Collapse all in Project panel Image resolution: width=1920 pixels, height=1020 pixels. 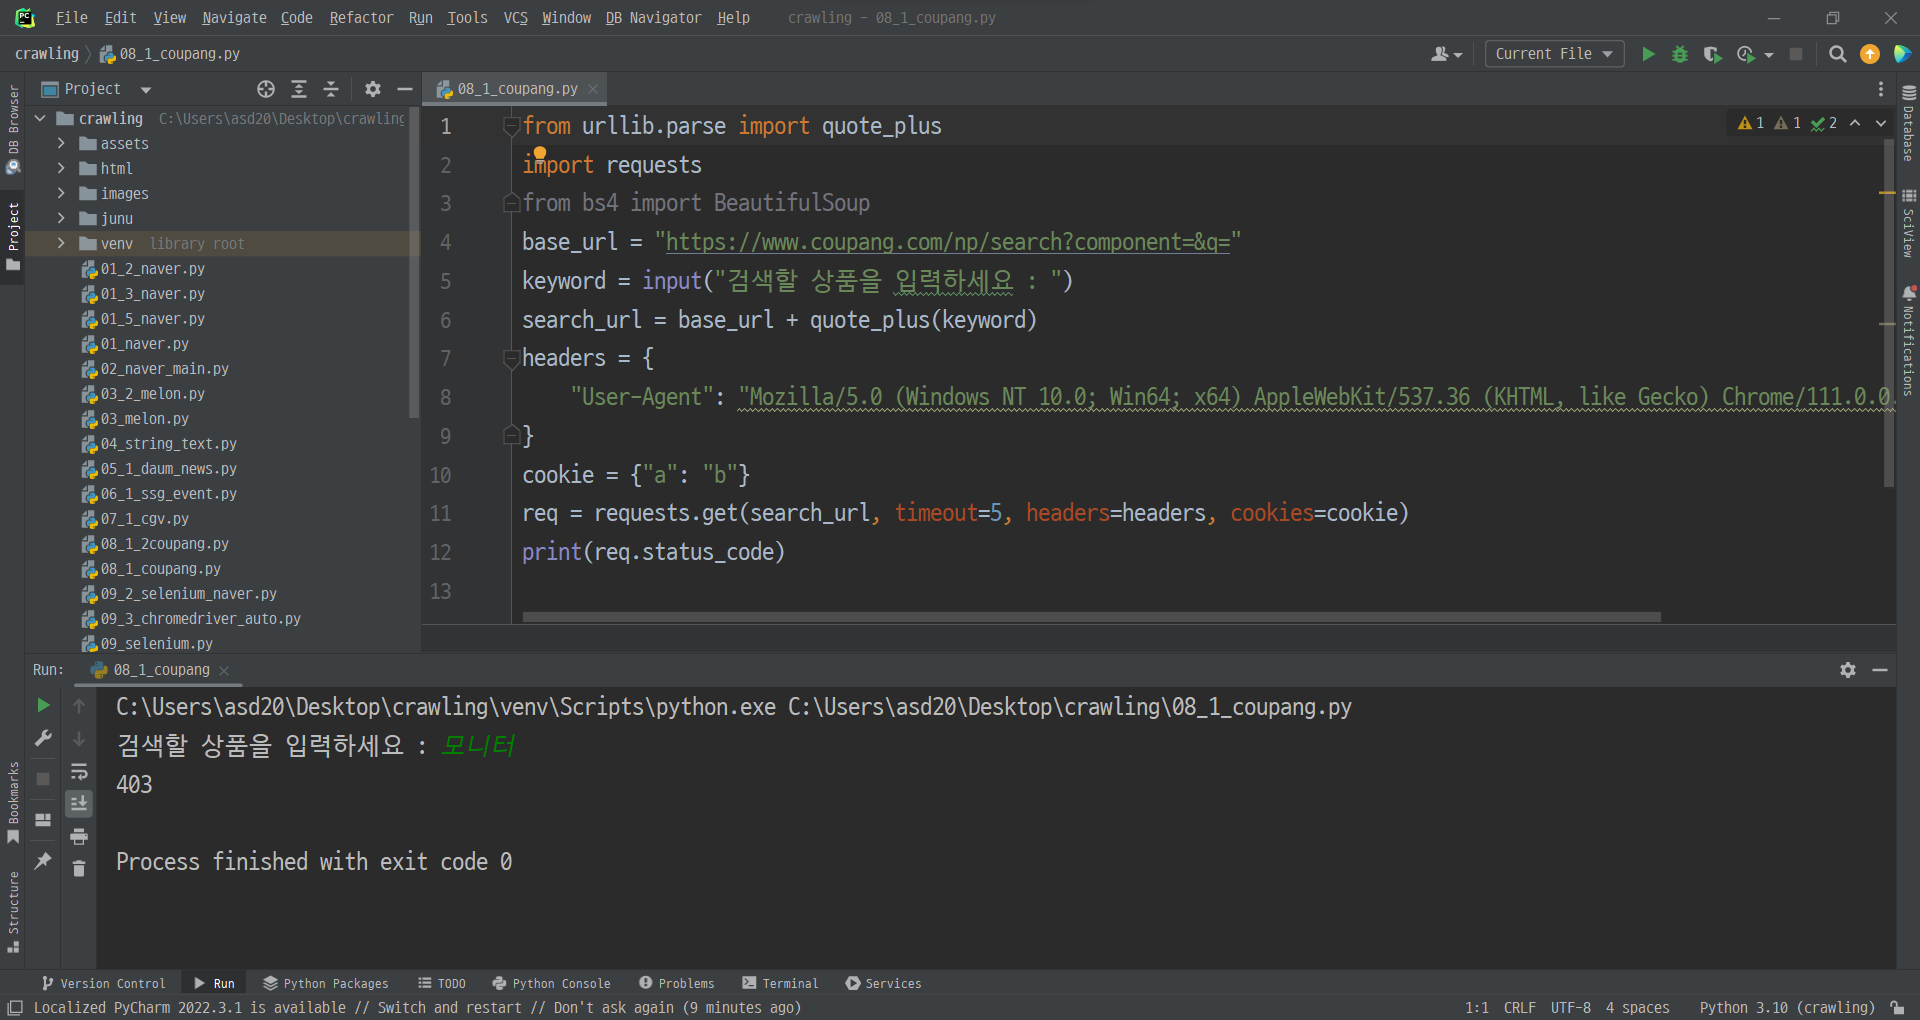click(331, 89)
